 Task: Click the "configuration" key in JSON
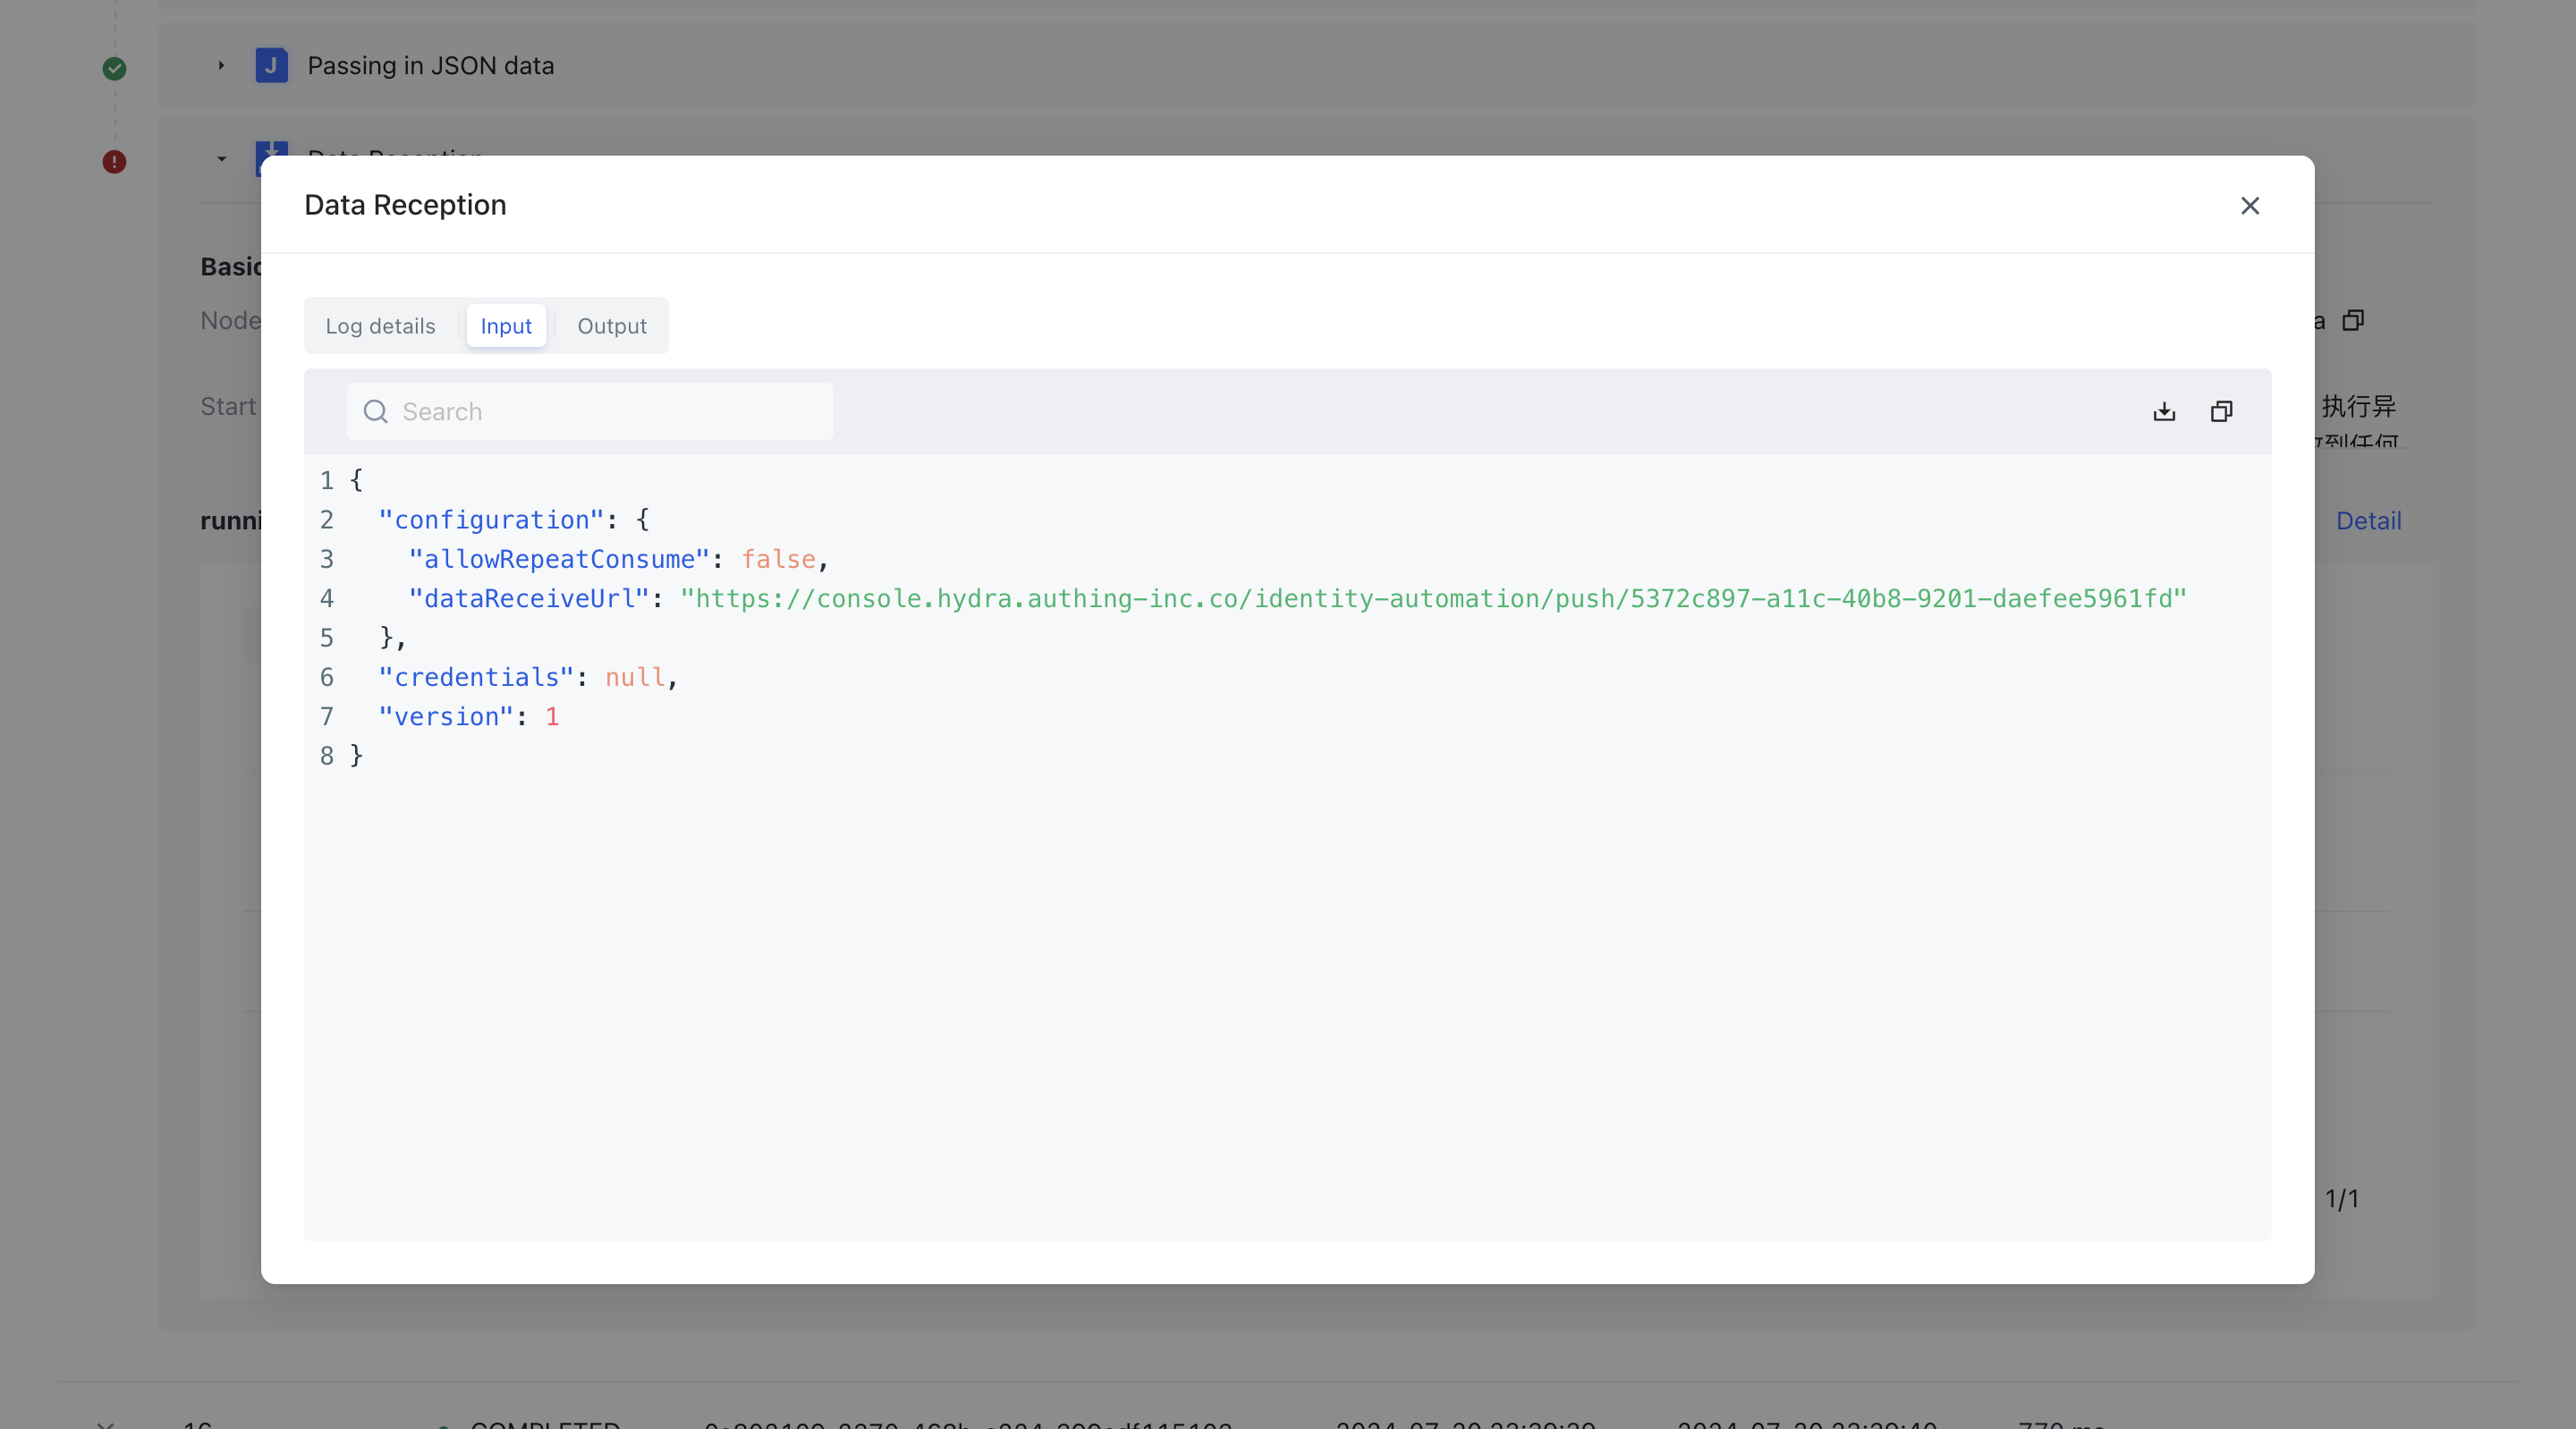(x=491, y=520)
